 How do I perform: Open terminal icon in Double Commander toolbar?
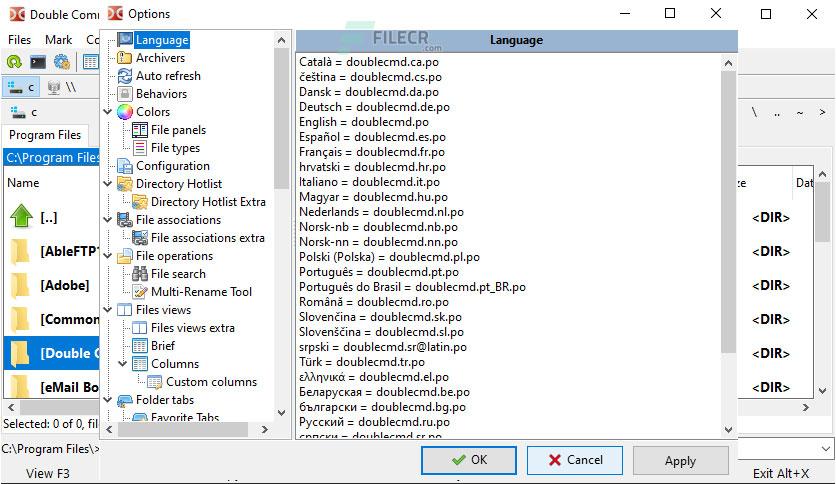point(38,62)
